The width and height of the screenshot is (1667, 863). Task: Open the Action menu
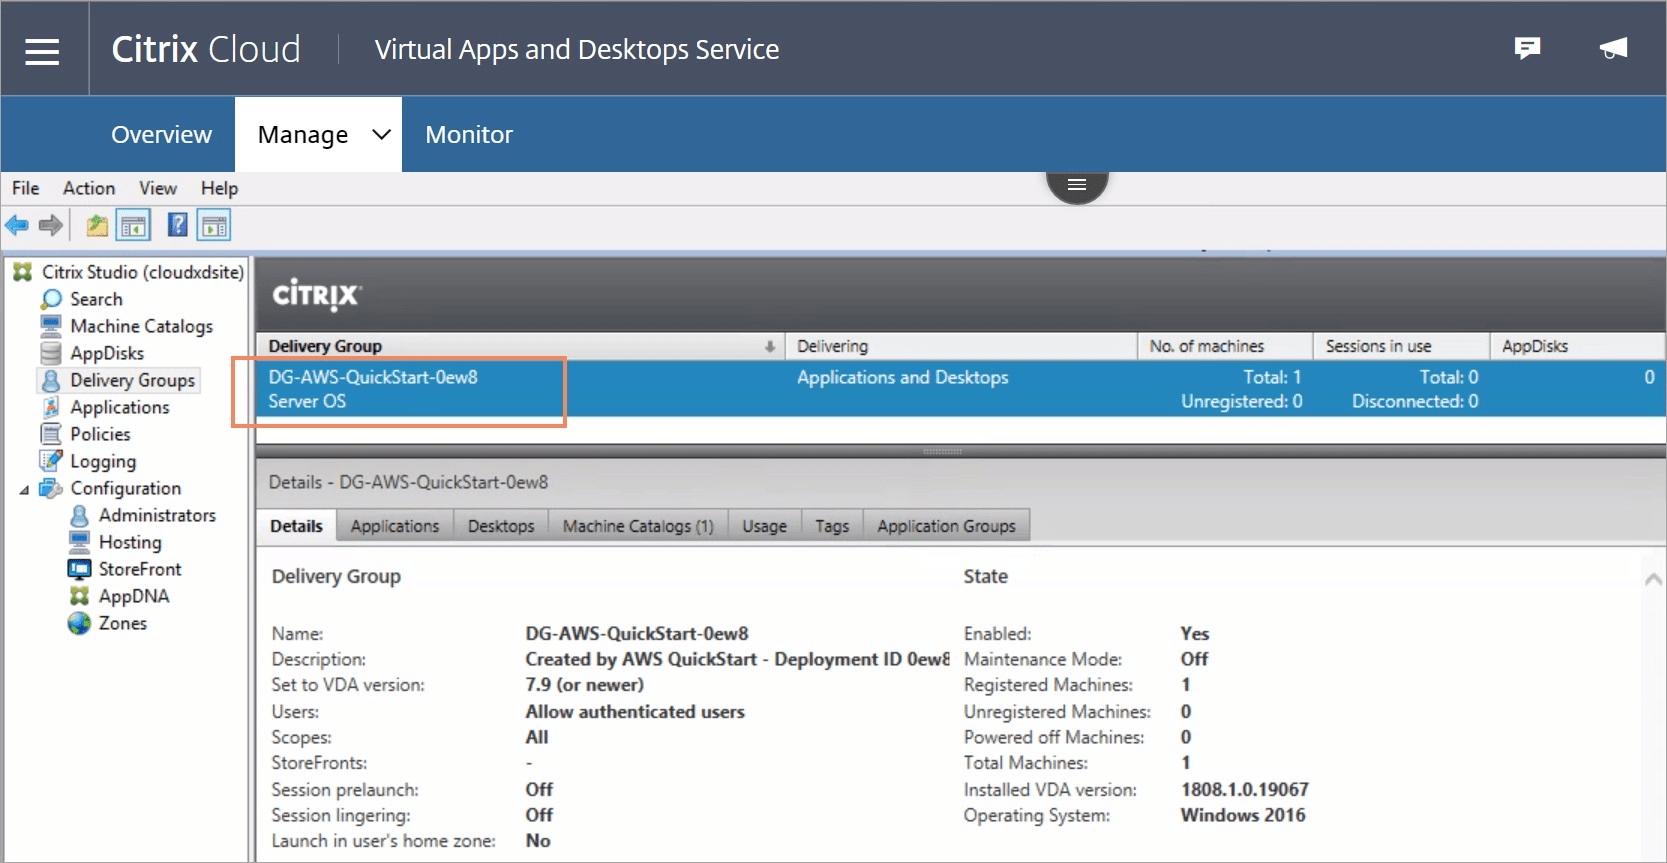click(x=89, y=188)
